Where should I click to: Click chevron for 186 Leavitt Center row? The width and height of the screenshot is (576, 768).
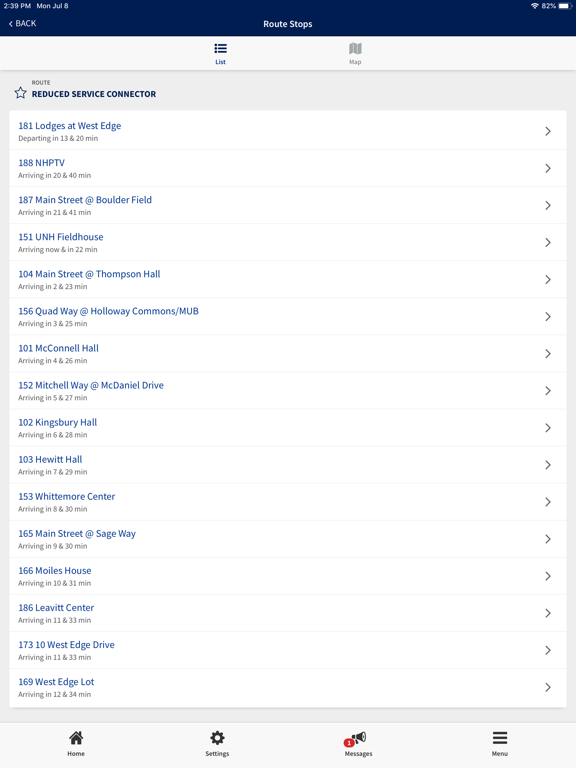click(548, 613)
